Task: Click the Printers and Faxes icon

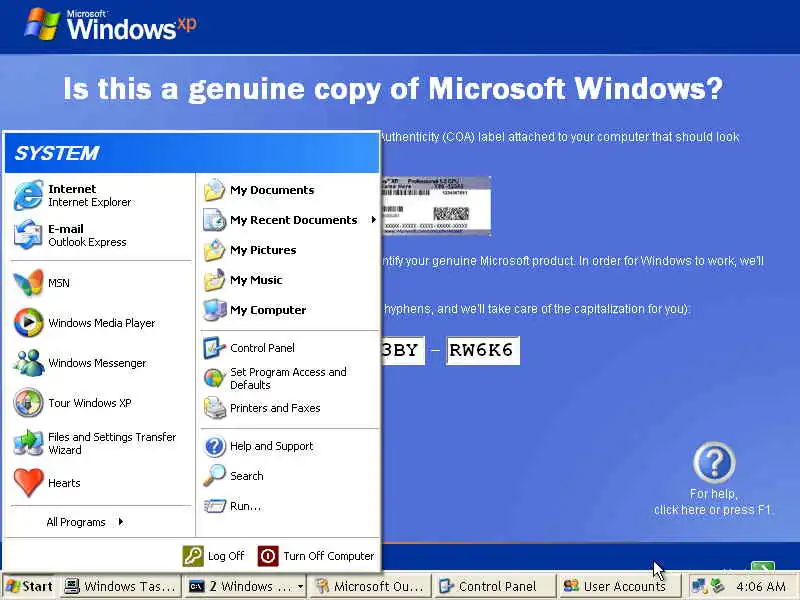Action: [x=214, y=408]
